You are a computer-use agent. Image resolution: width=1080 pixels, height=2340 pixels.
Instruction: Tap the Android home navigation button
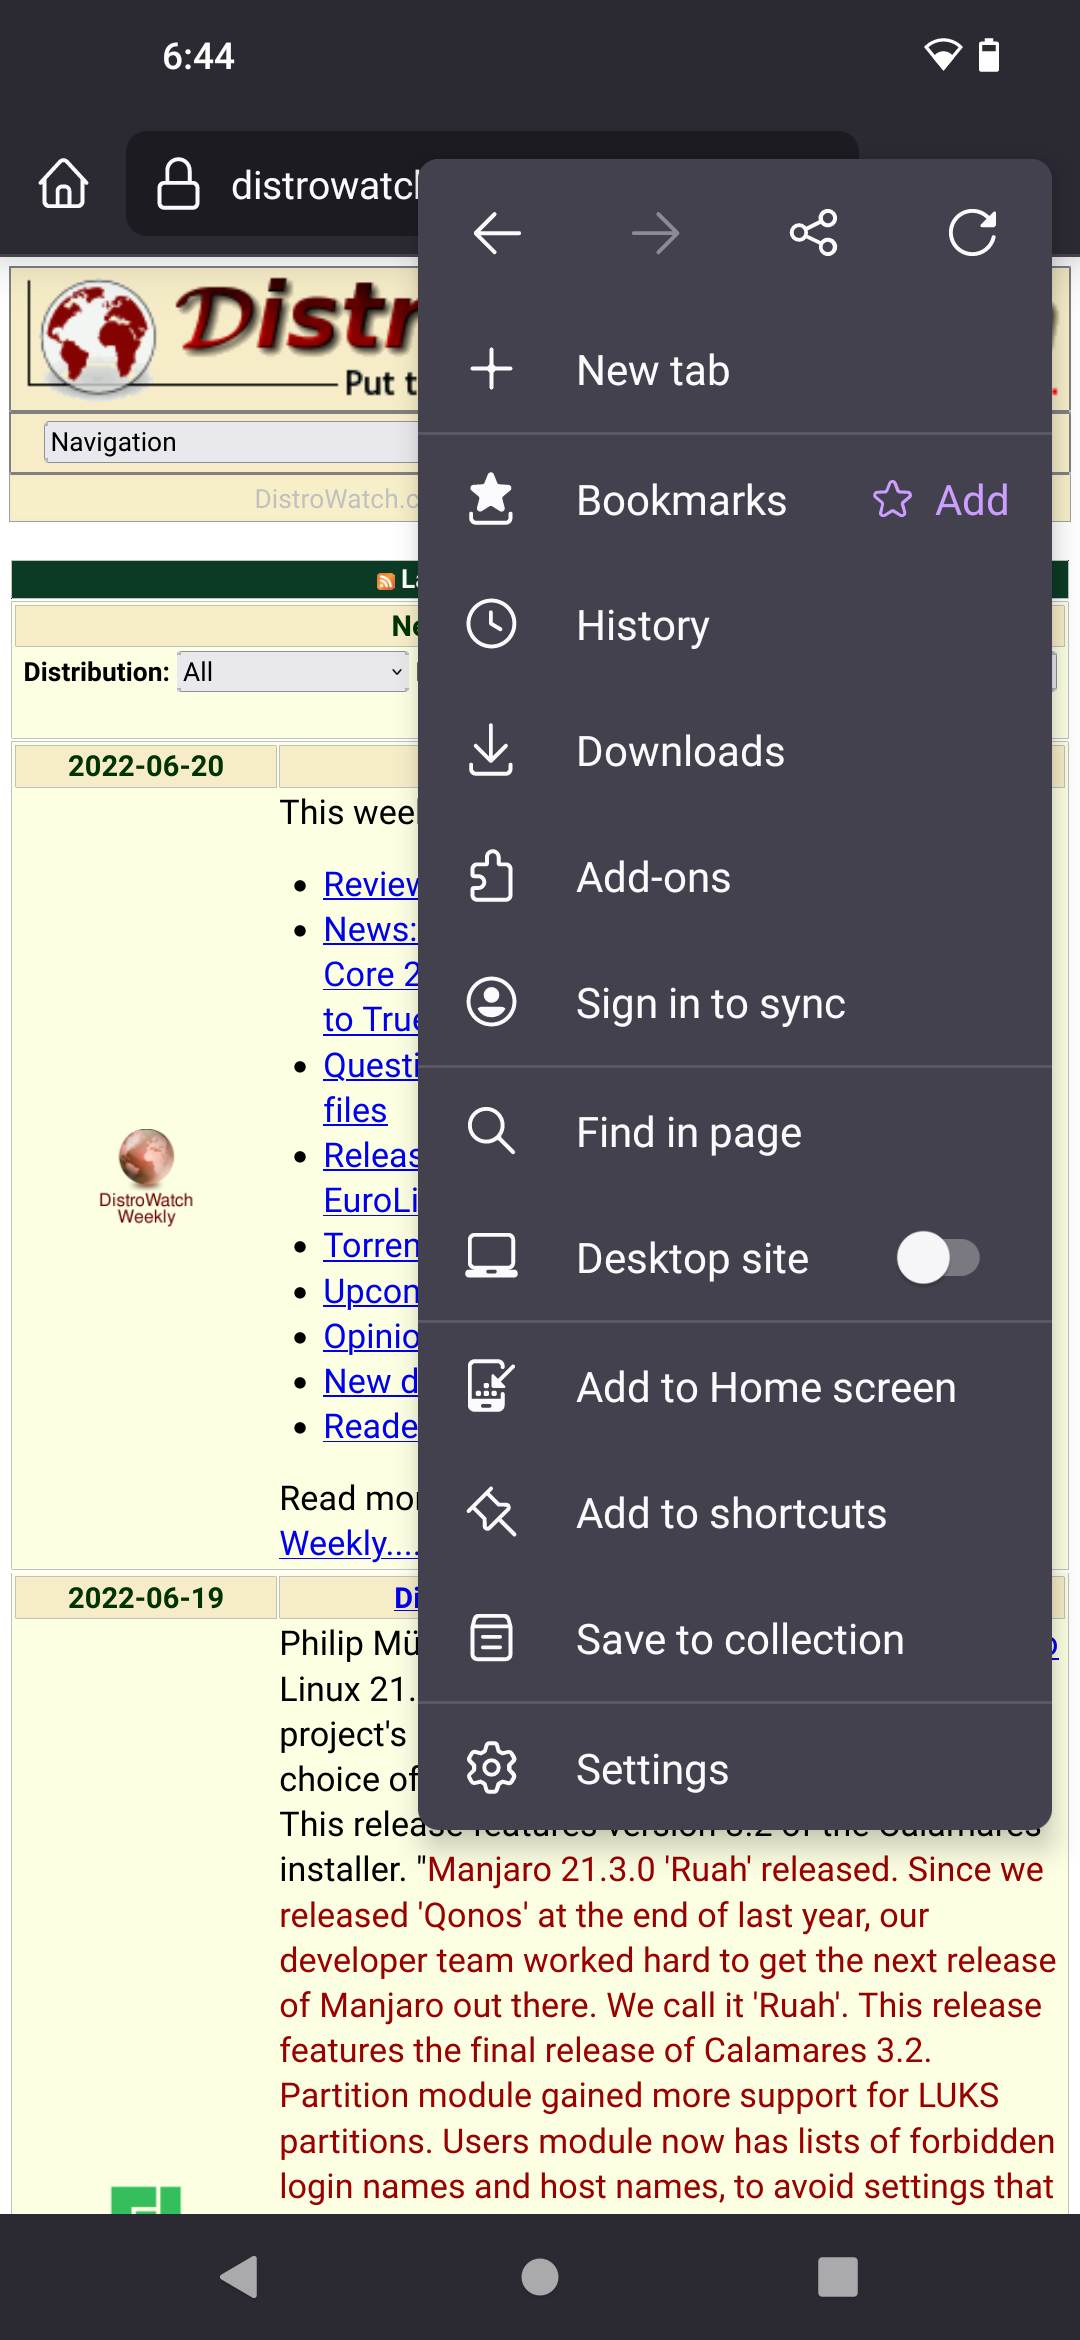540,2277
